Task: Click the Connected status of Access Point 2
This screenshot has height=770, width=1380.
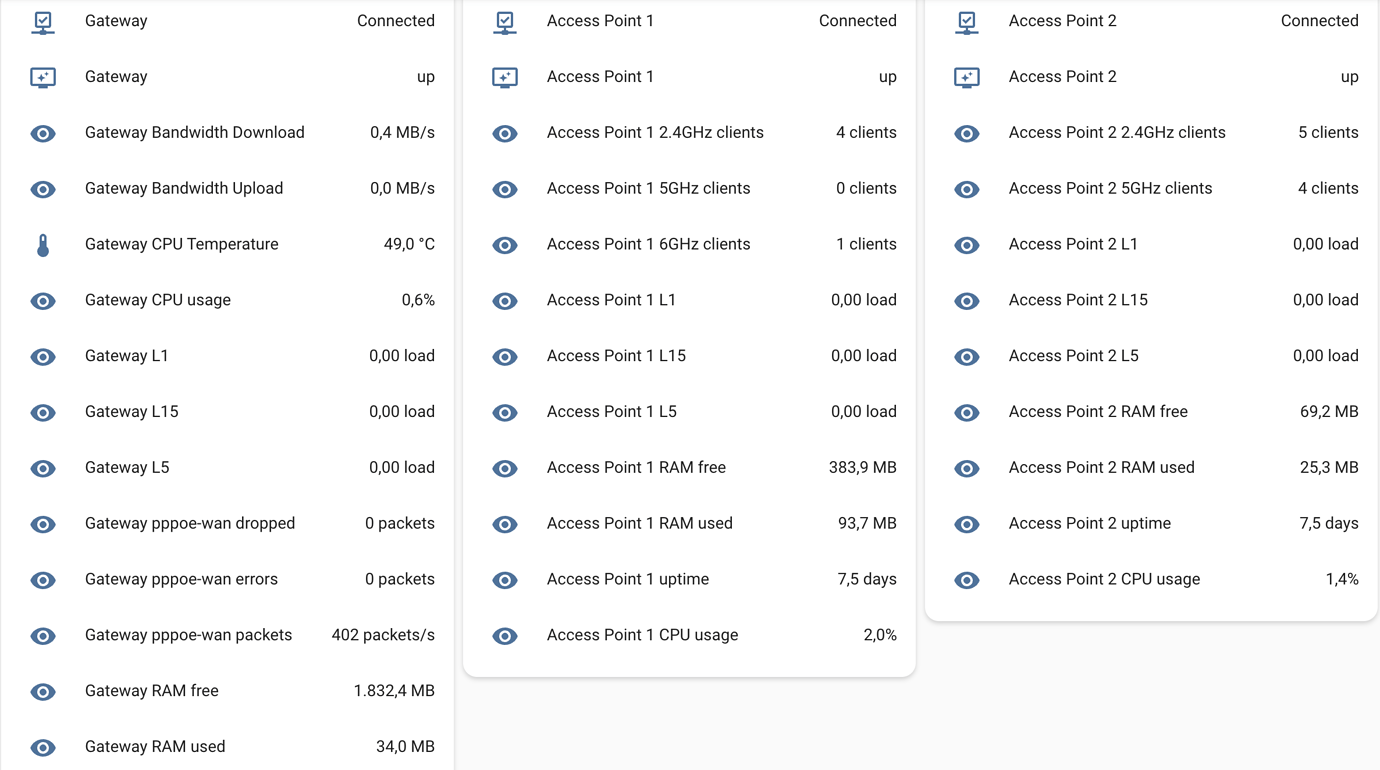Action: pos(1319,21)
